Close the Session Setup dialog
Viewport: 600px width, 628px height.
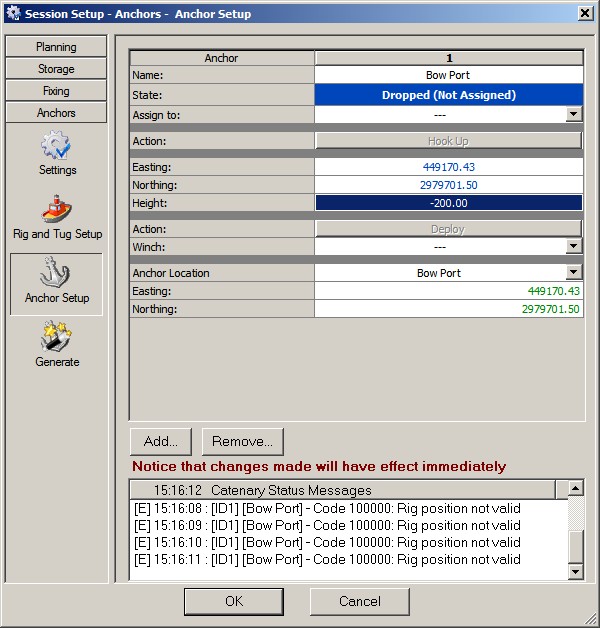point(584,14)
